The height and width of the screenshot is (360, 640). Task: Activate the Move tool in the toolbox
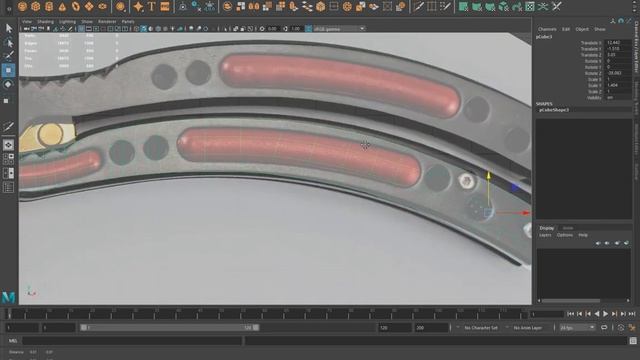pyautogui.click(x=8, y=70)
